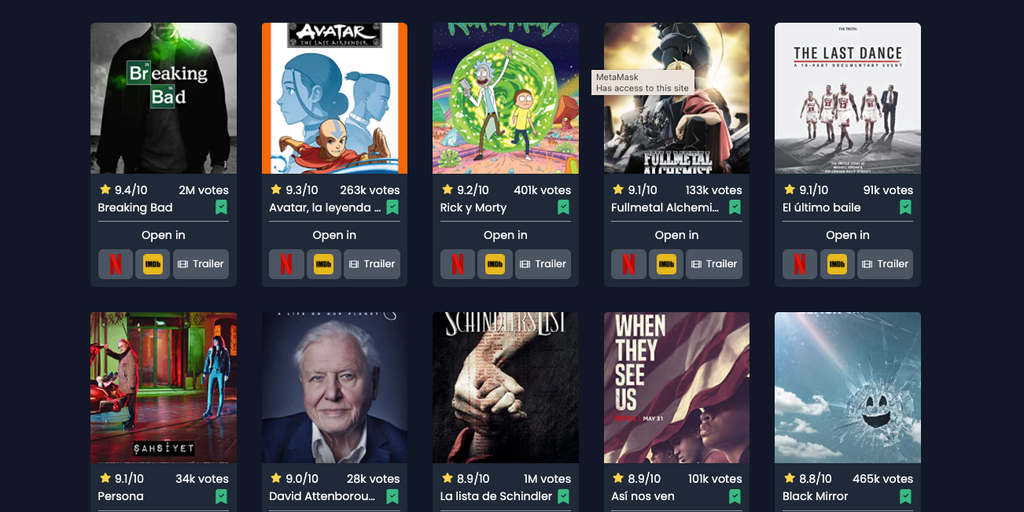Click the Black Mirror poster image
1024x512 pixels.
coord(848,387)
